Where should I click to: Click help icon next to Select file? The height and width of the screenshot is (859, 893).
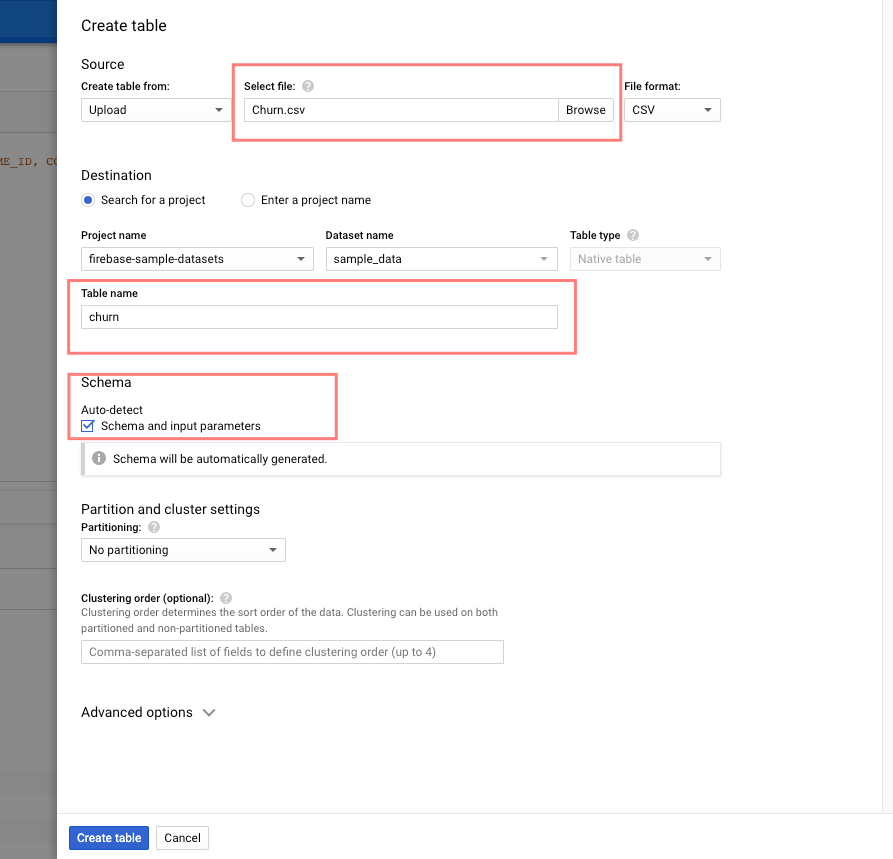(x=308, y=87)
